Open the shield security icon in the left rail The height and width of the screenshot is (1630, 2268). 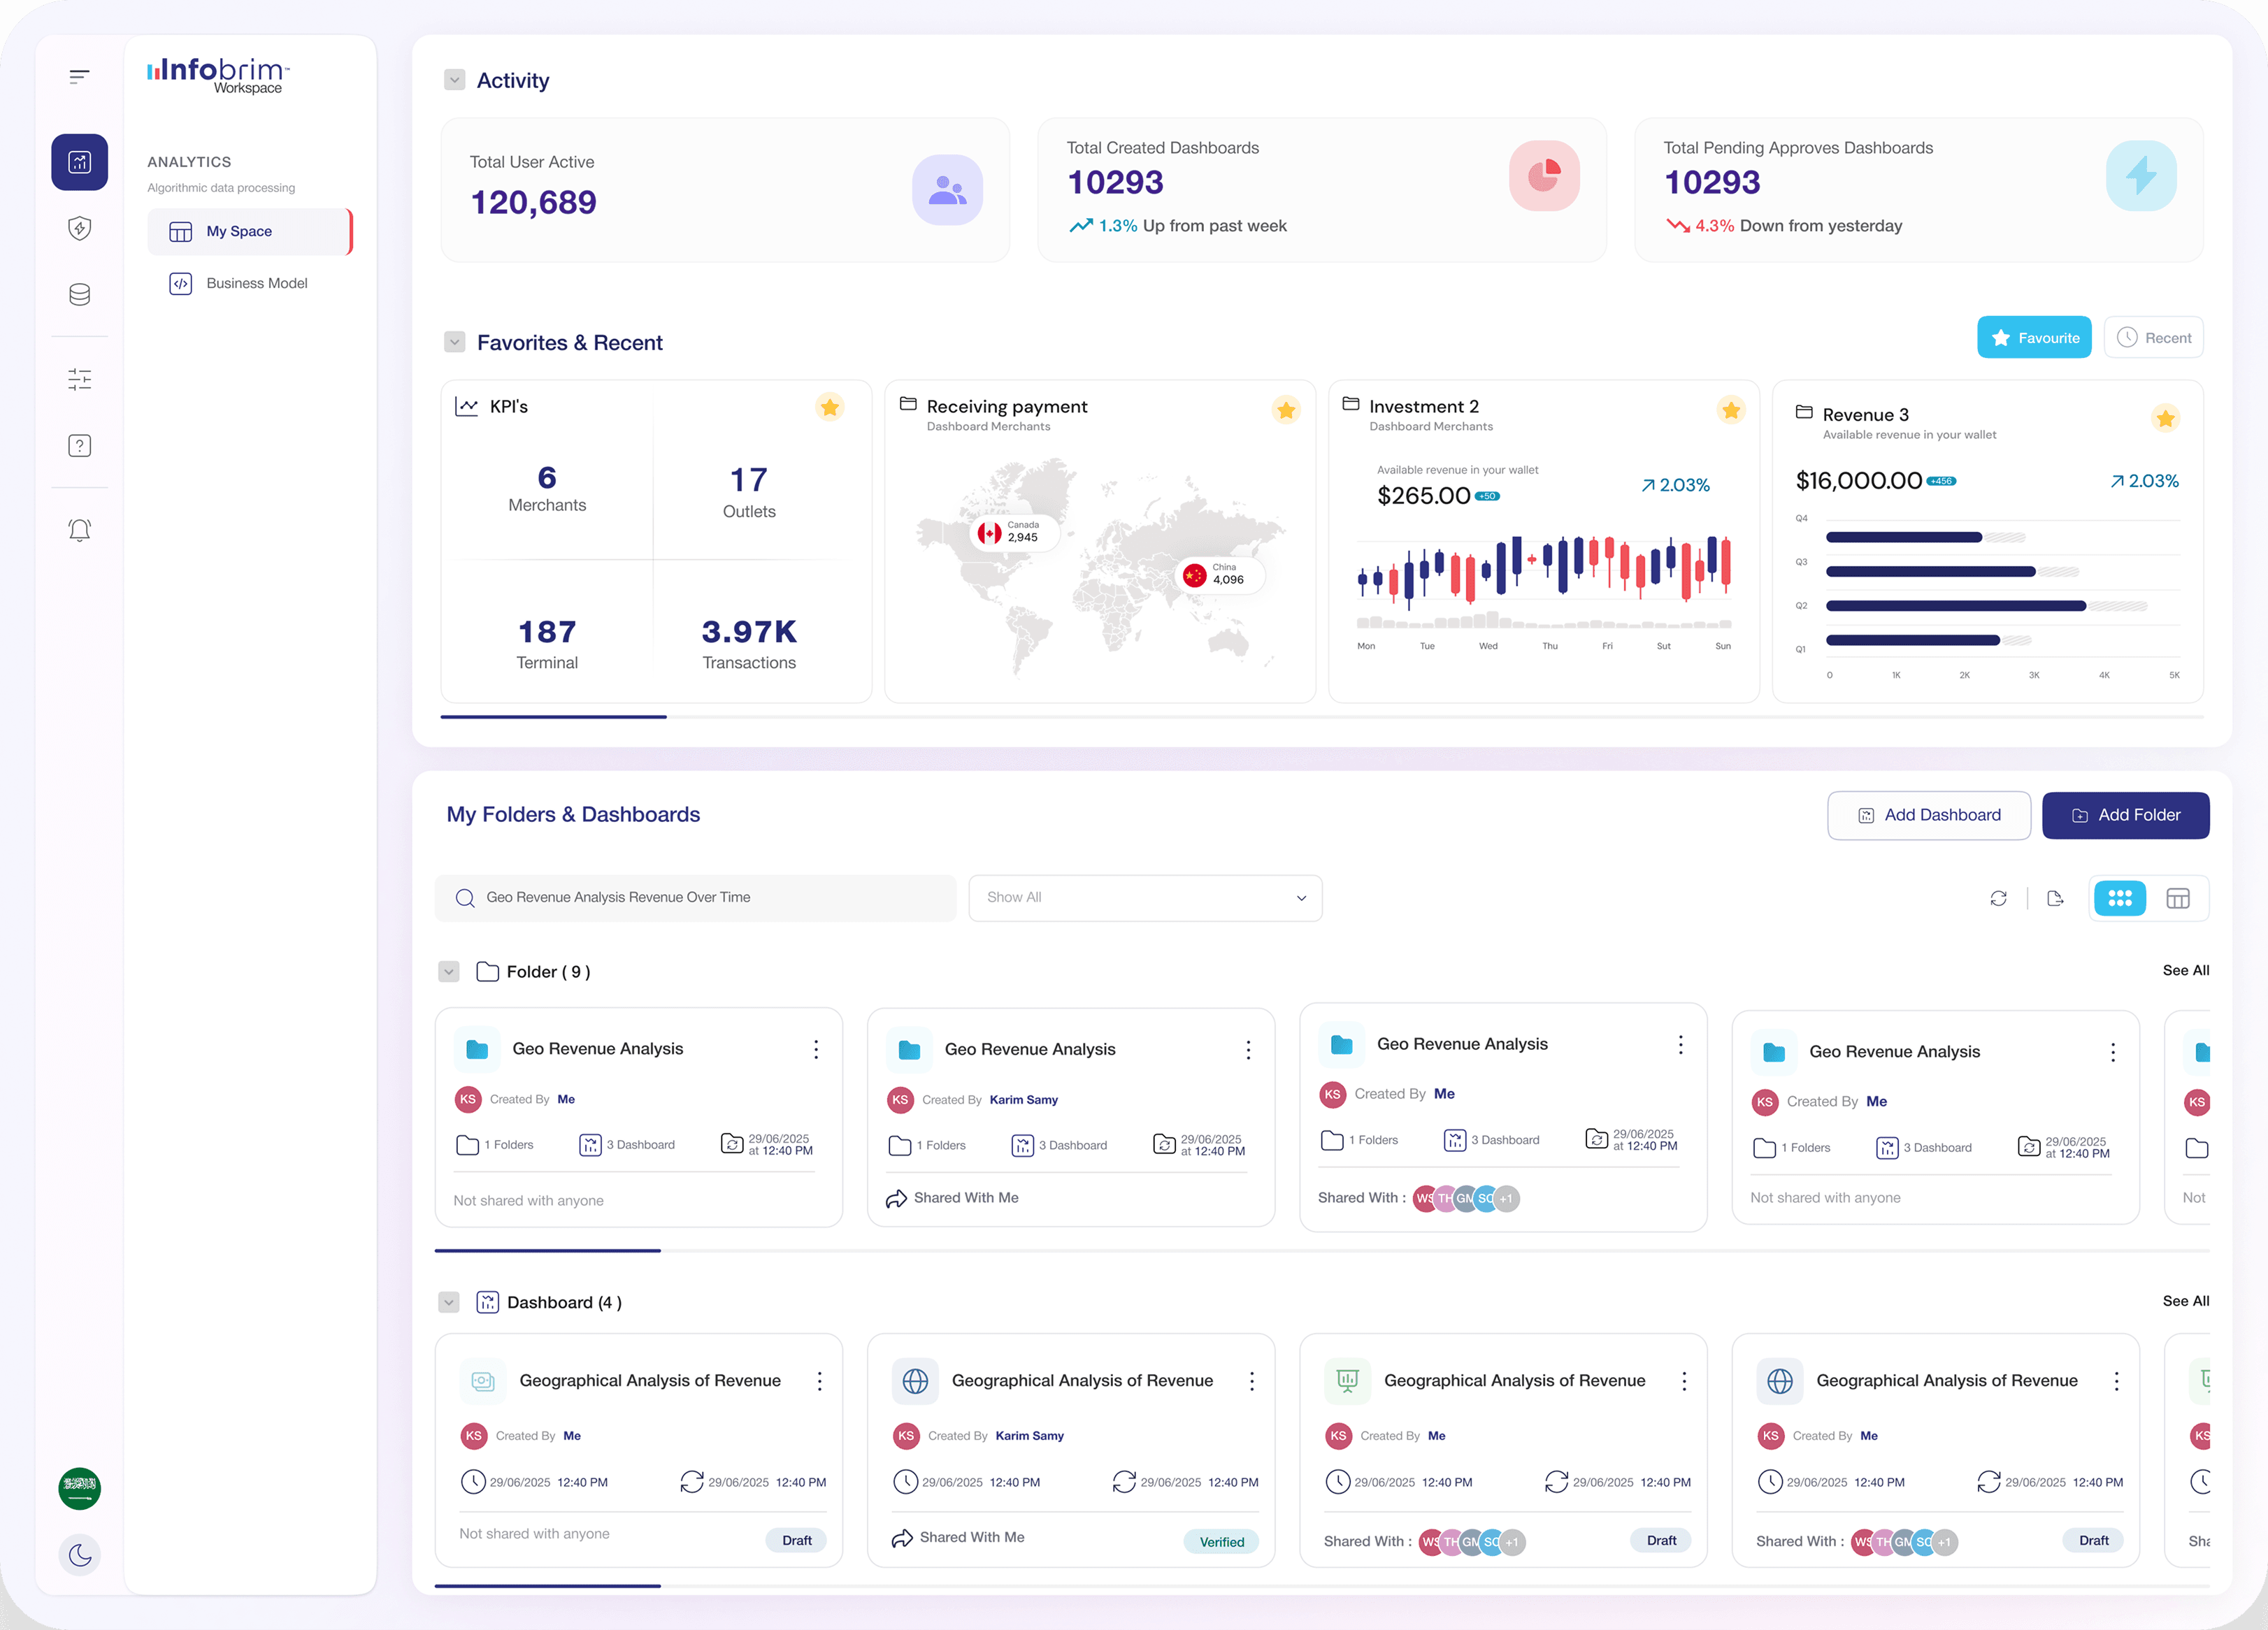click(x=80, y=229)
